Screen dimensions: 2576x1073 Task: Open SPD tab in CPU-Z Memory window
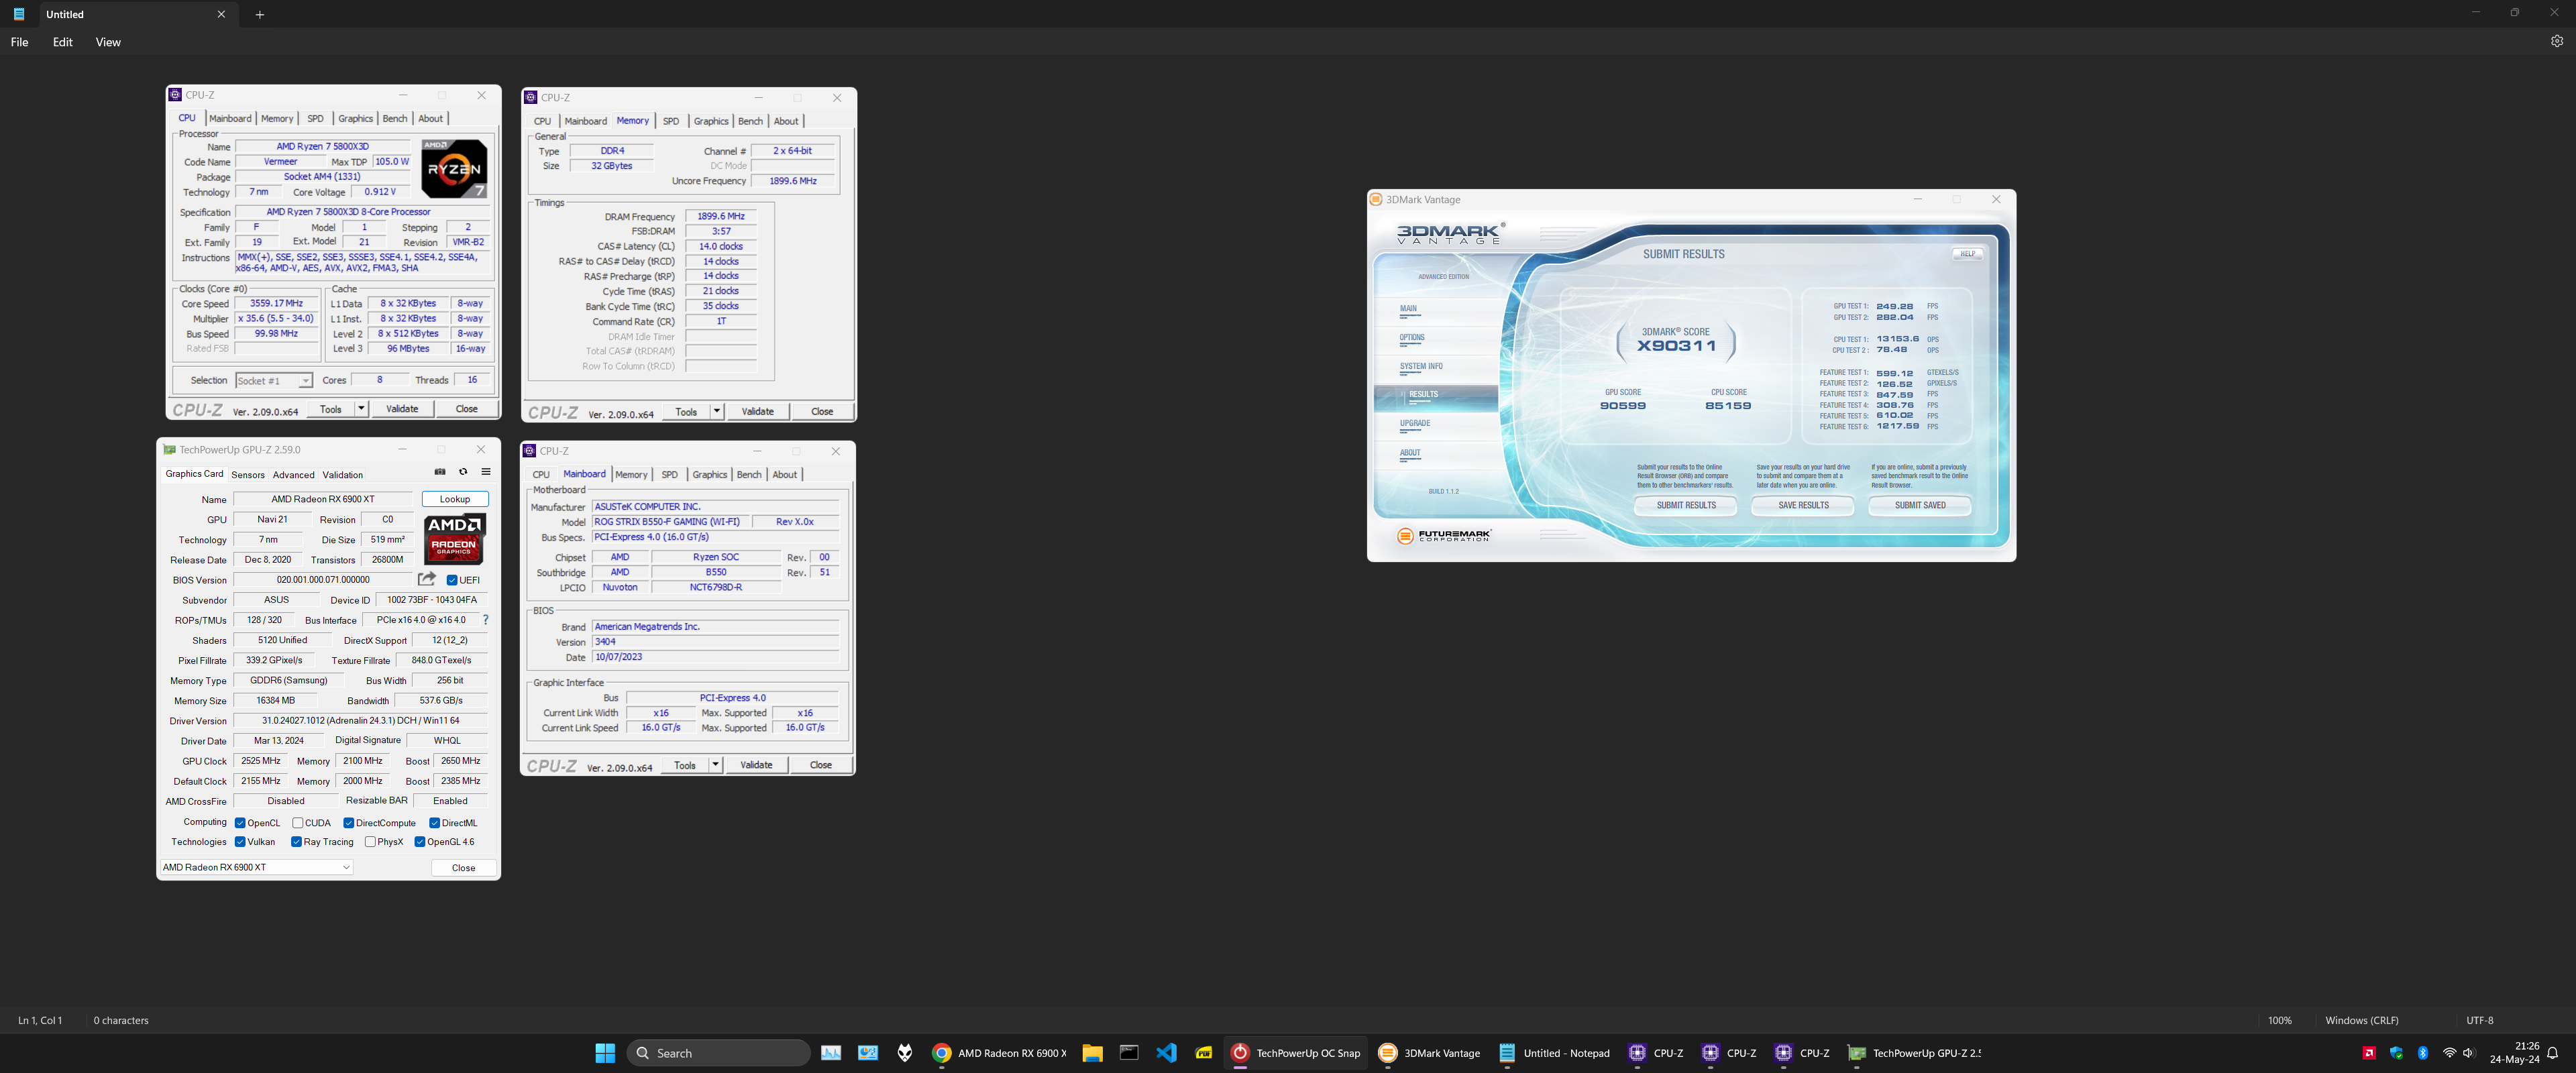[x=671, y=121]
